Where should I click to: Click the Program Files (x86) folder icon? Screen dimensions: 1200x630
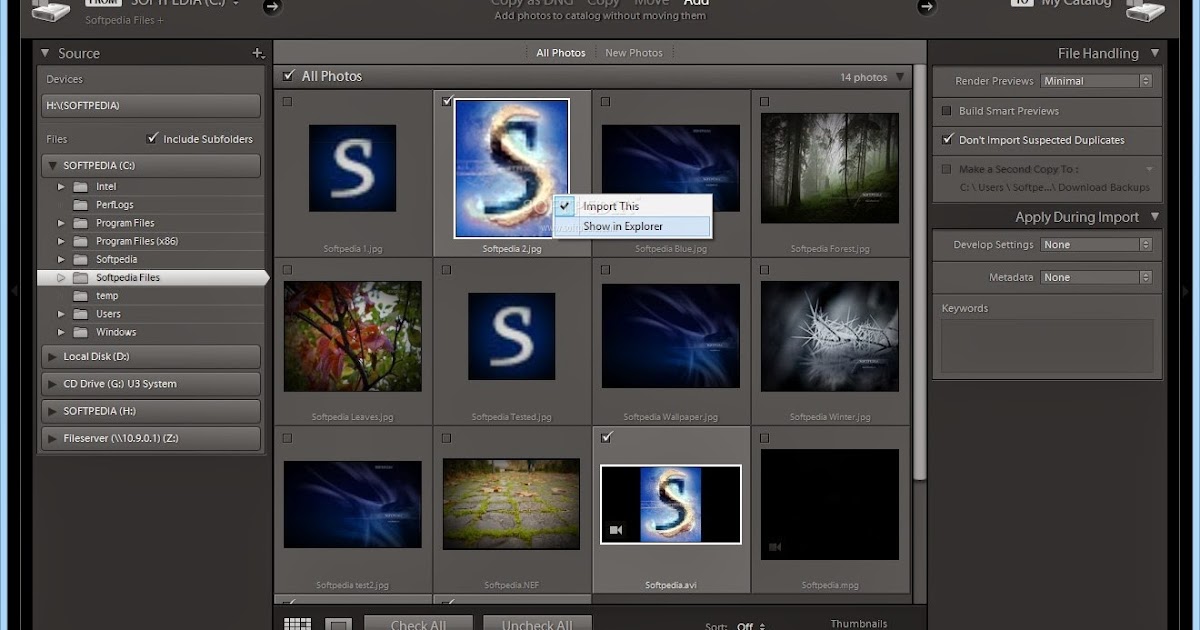click(x=80, y=241)
